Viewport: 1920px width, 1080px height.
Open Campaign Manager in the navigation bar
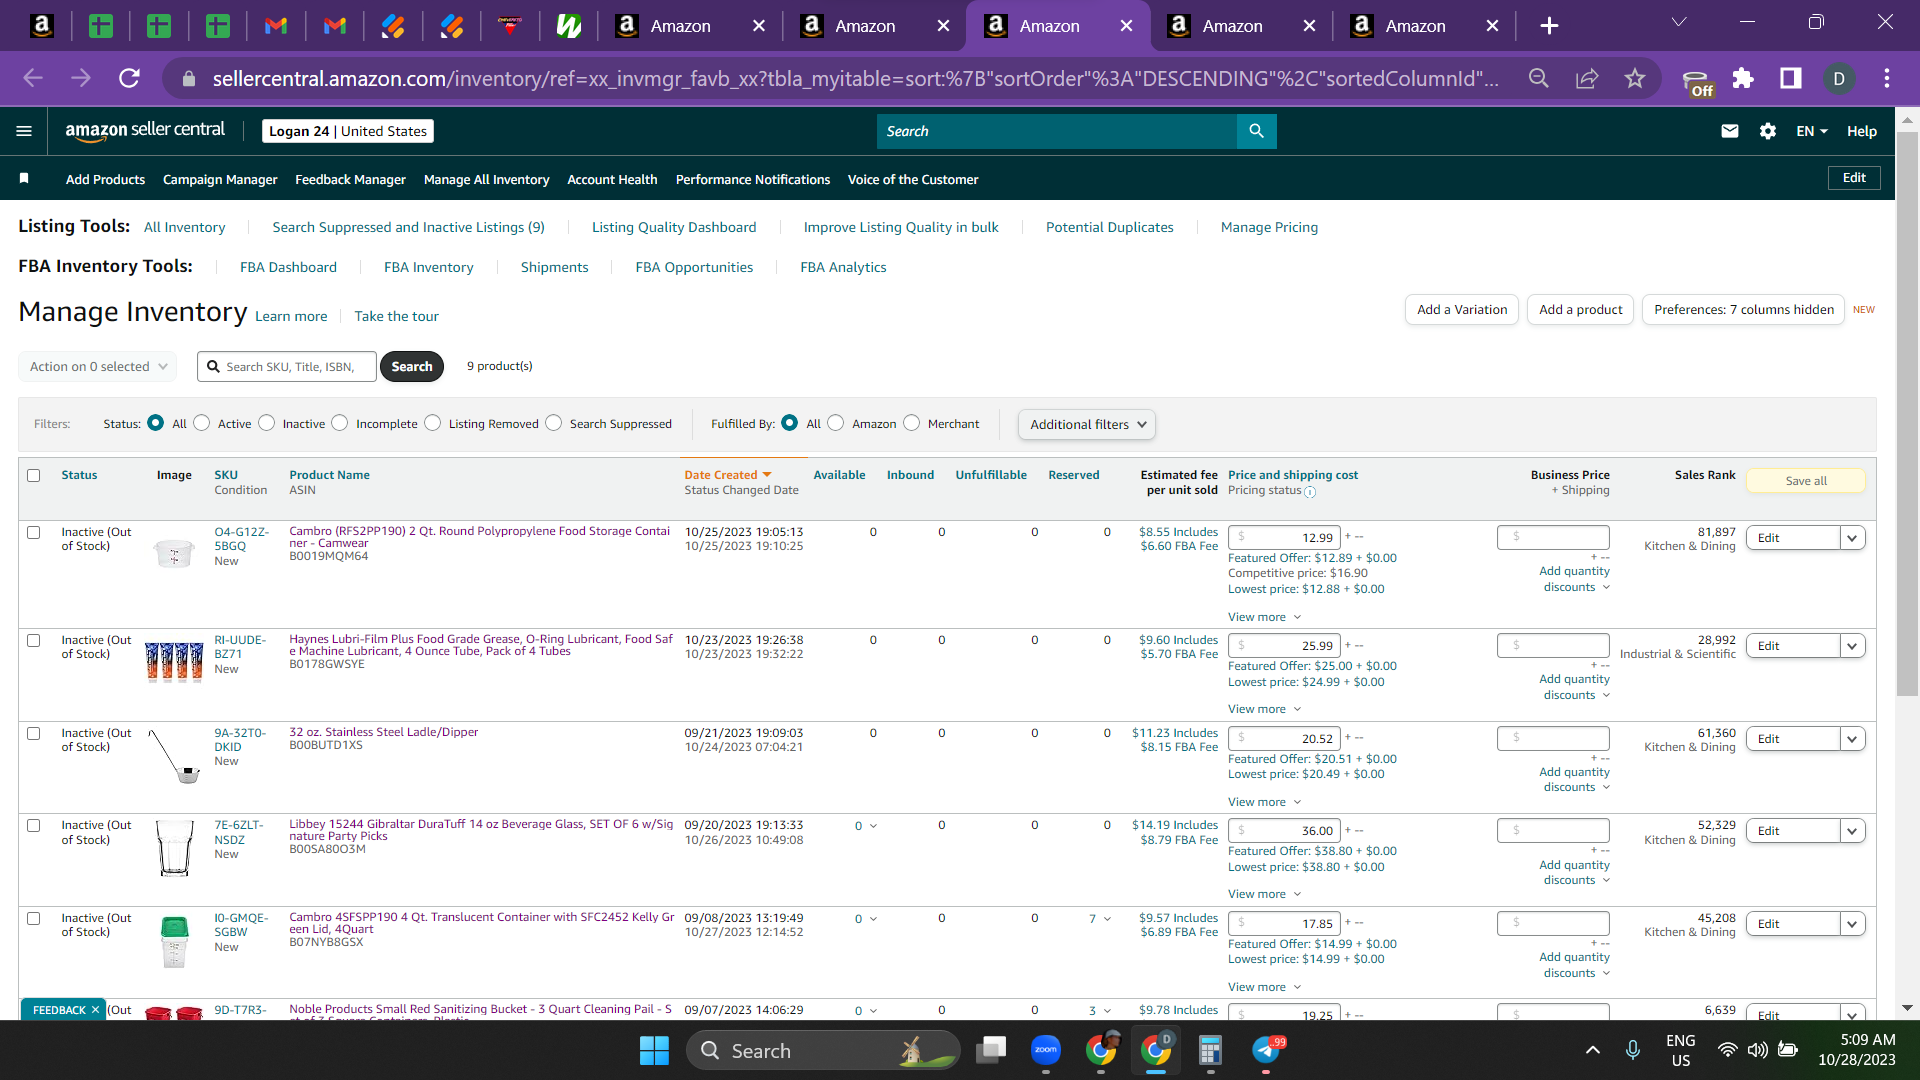tap(220, 179)
